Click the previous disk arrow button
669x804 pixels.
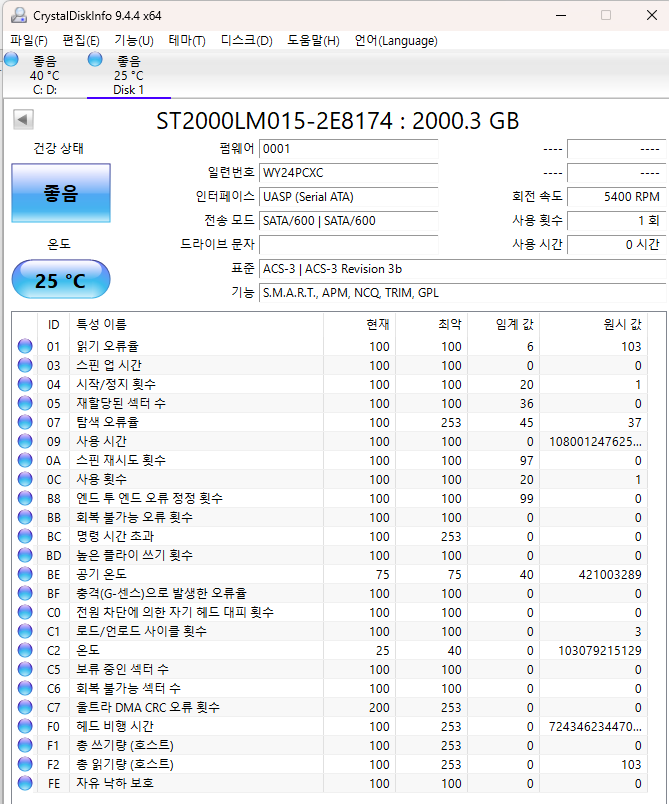pos(22,121)
